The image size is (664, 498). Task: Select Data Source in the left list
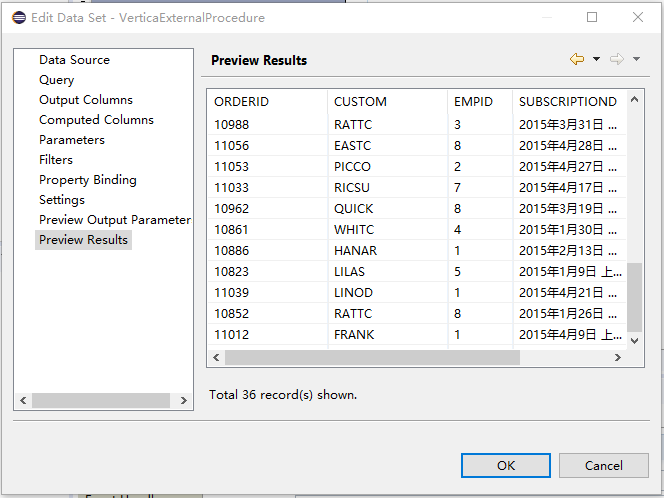pos(74,60)
